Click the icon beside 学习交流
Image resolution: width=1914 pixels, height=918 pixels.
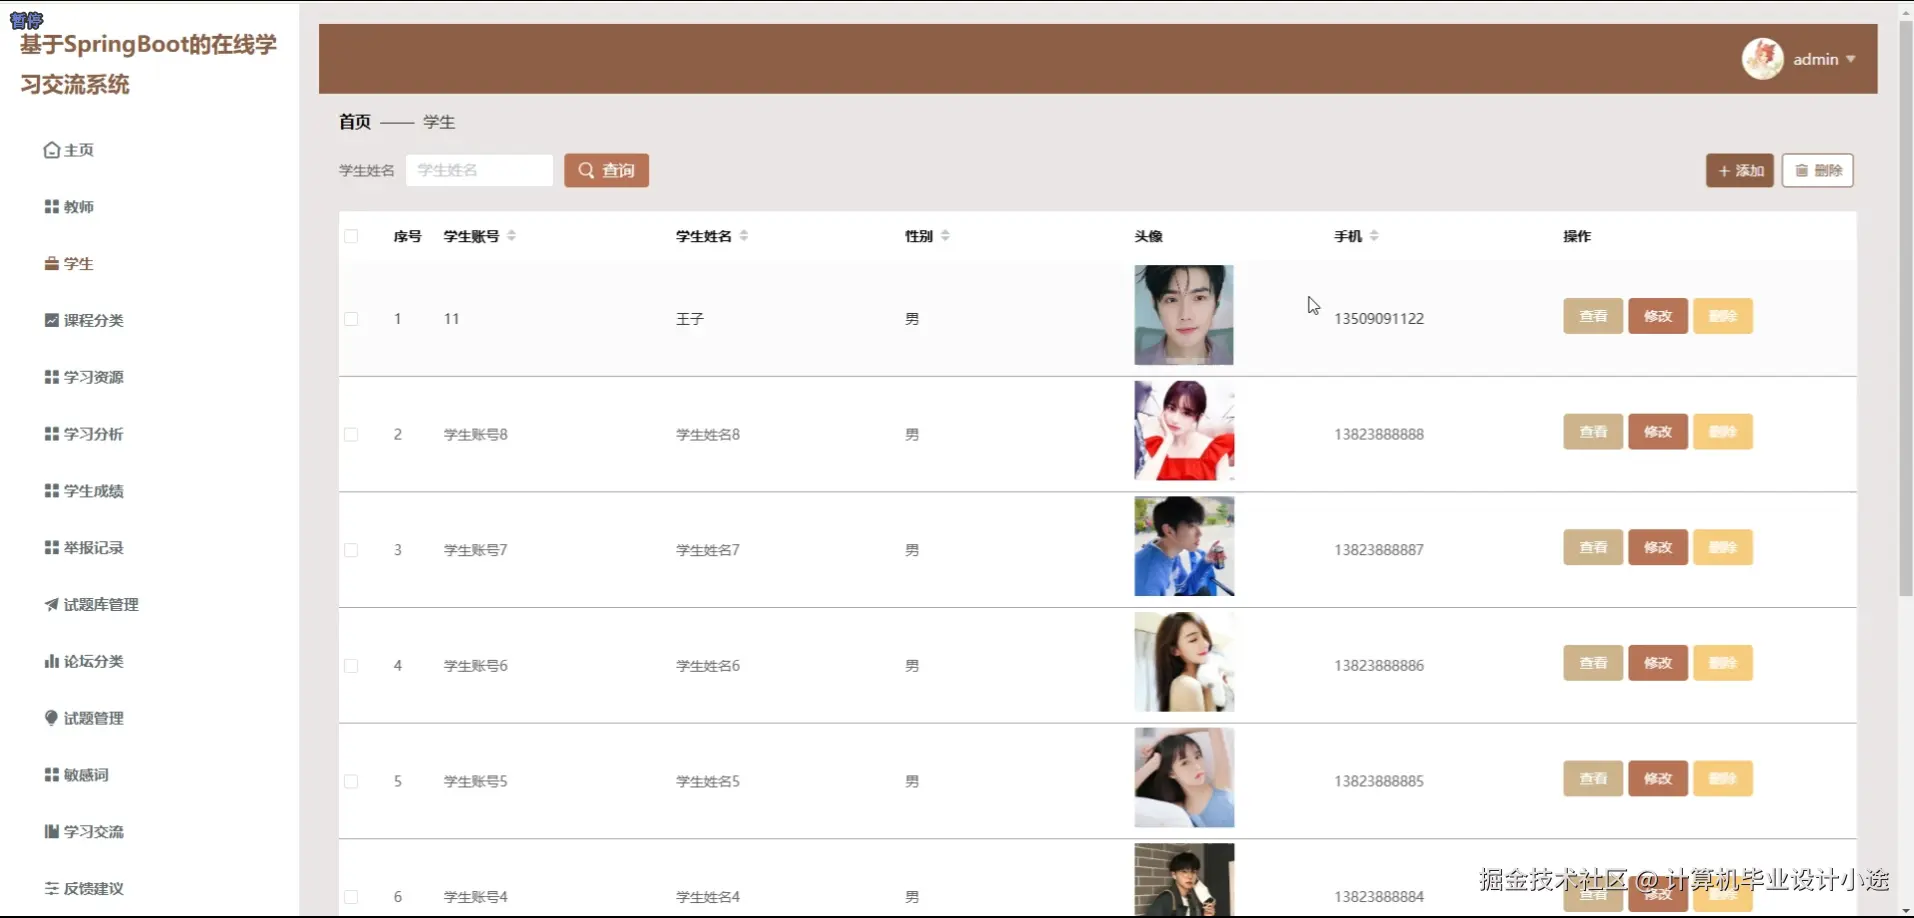(x=52, y=832)
